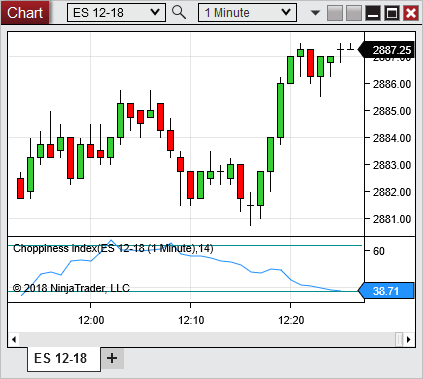
Task: Click the 2018 NinjaTrader, LLC copyright text
Action: coord(71,288)
